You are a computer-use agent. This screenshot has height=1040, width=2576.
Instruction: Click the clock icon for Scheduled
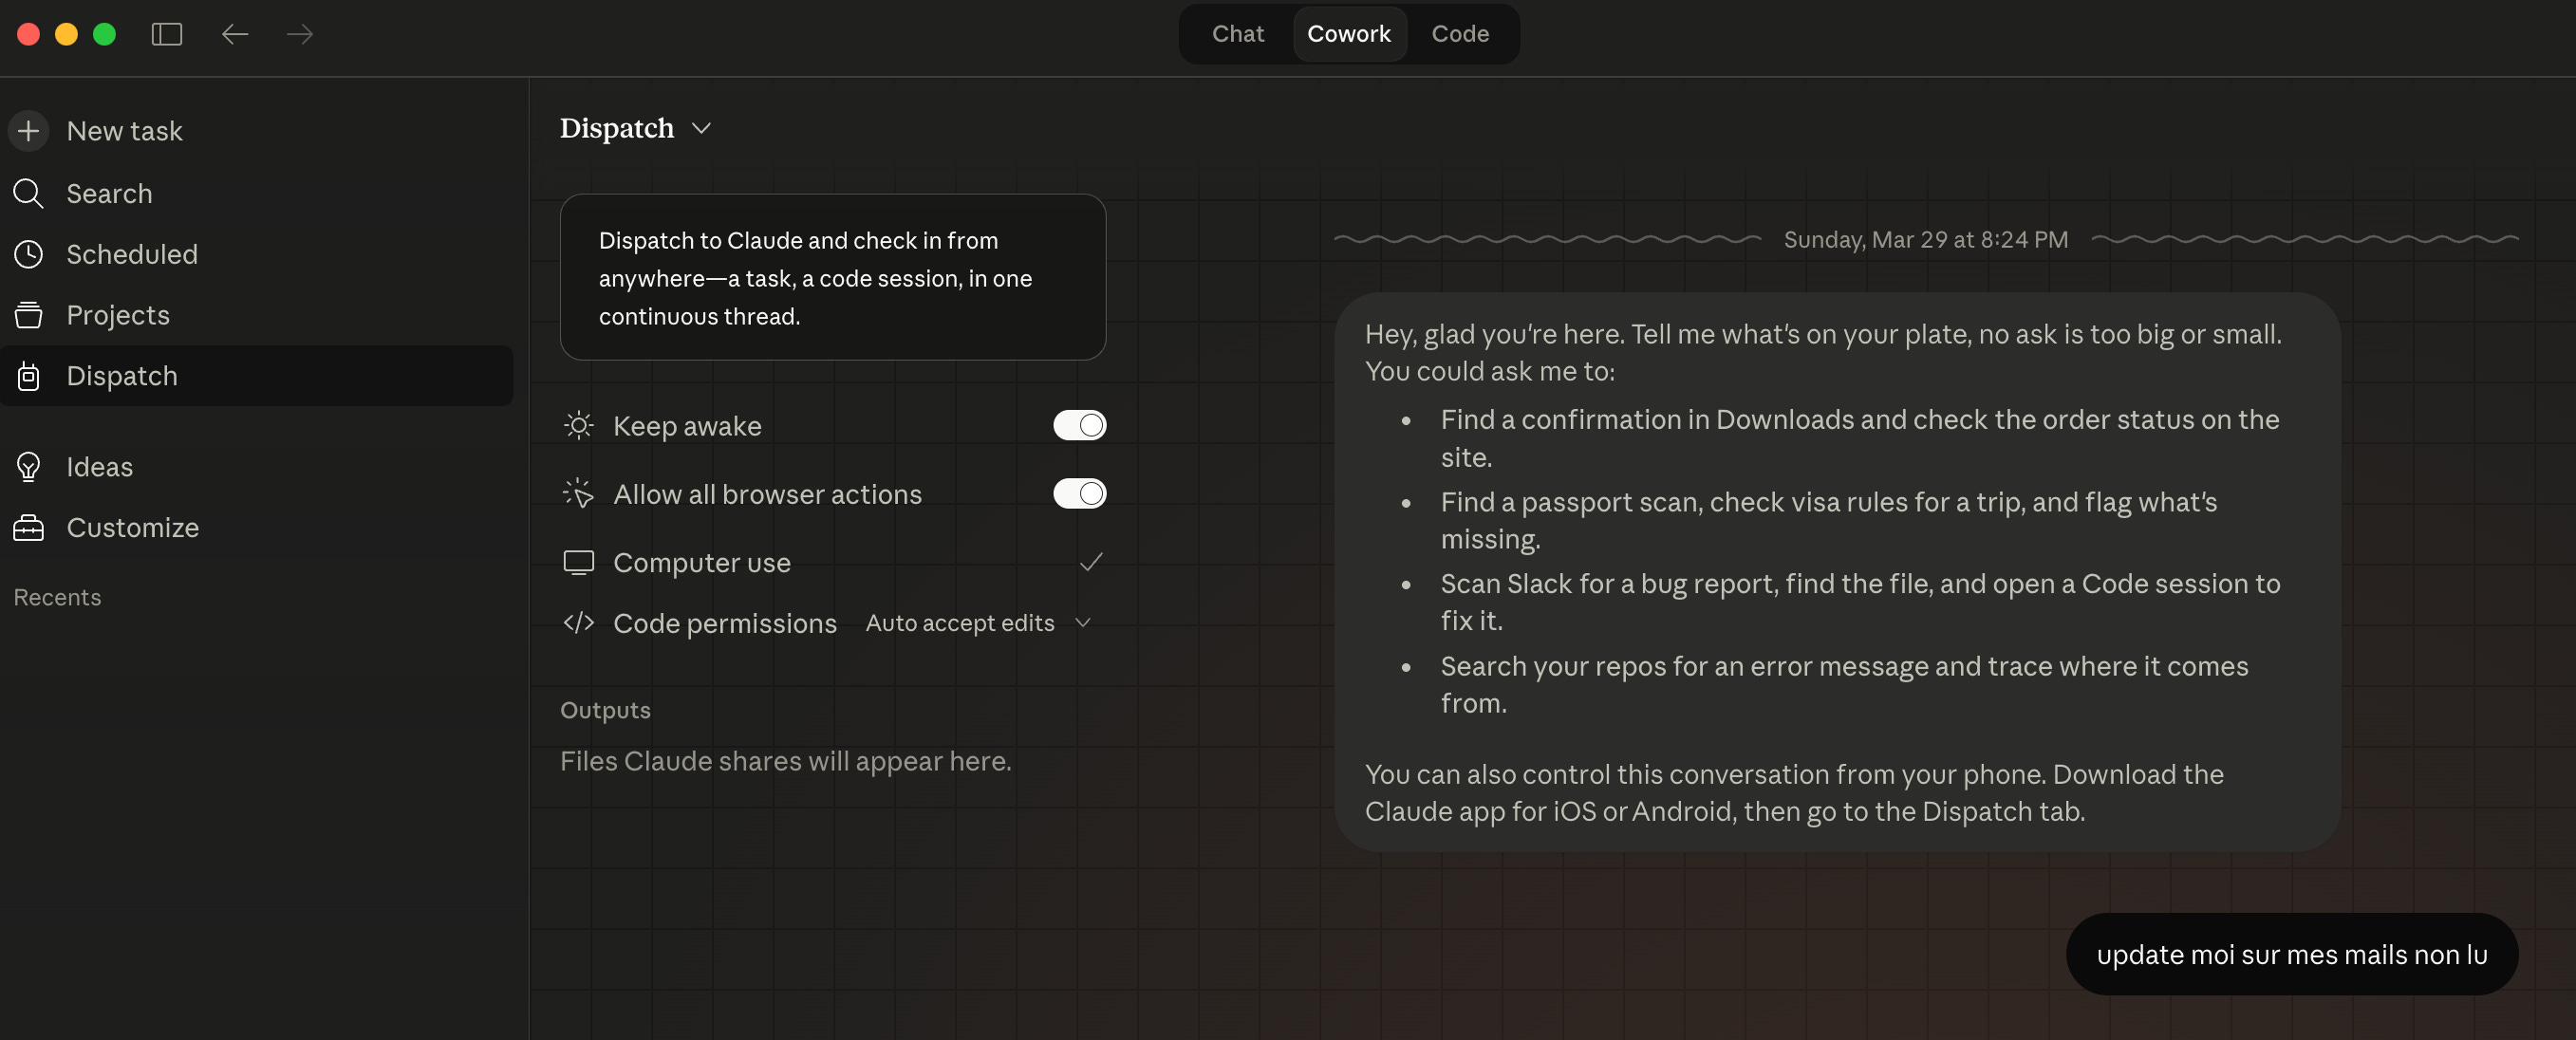[29, 254]
